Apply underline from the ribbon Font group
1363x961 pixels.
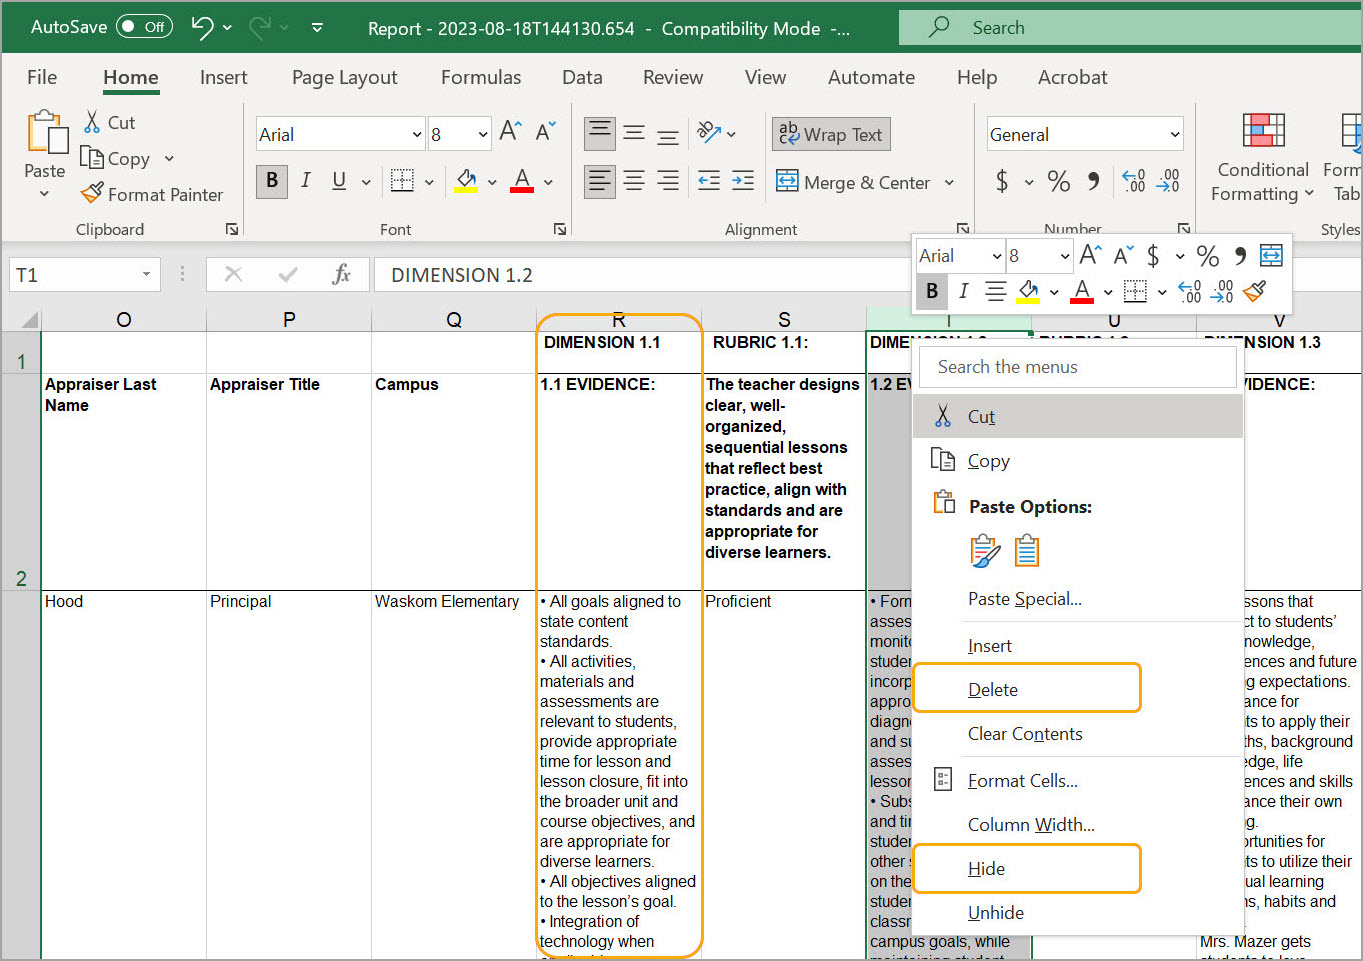[339, 181]
